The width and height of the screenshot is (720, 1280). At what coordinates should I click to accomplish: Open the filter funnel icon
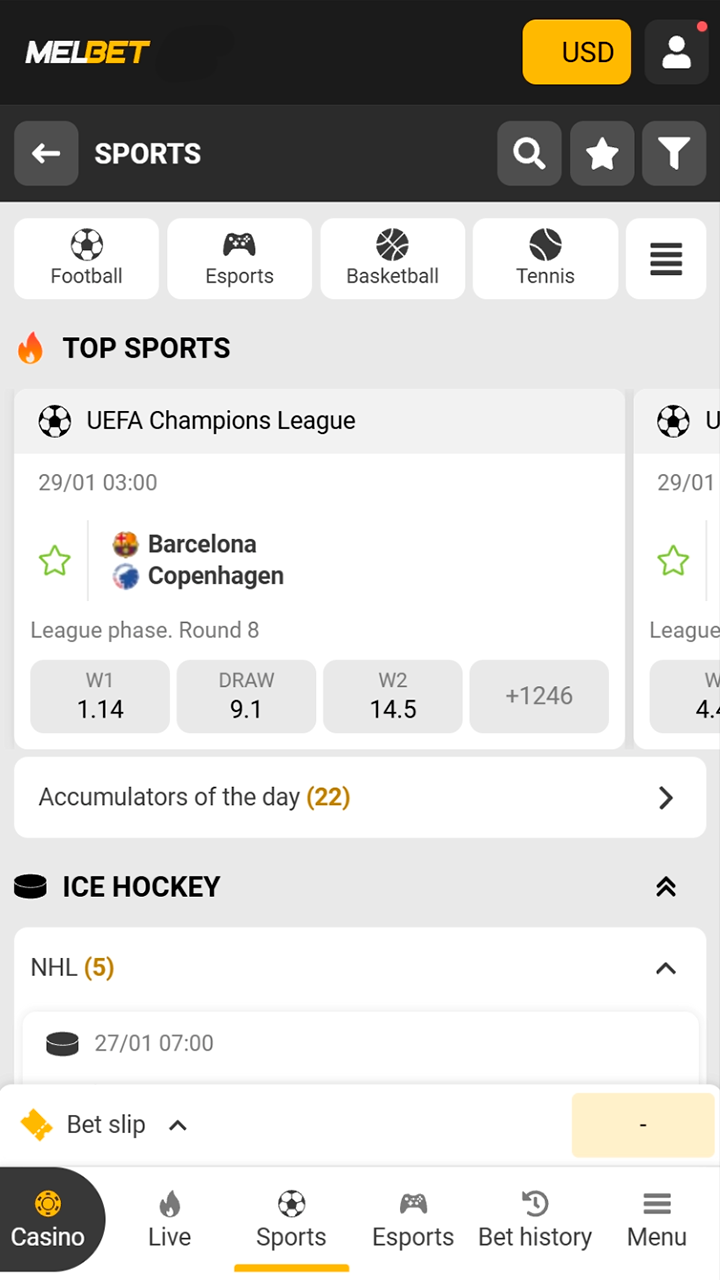(674, 154)
